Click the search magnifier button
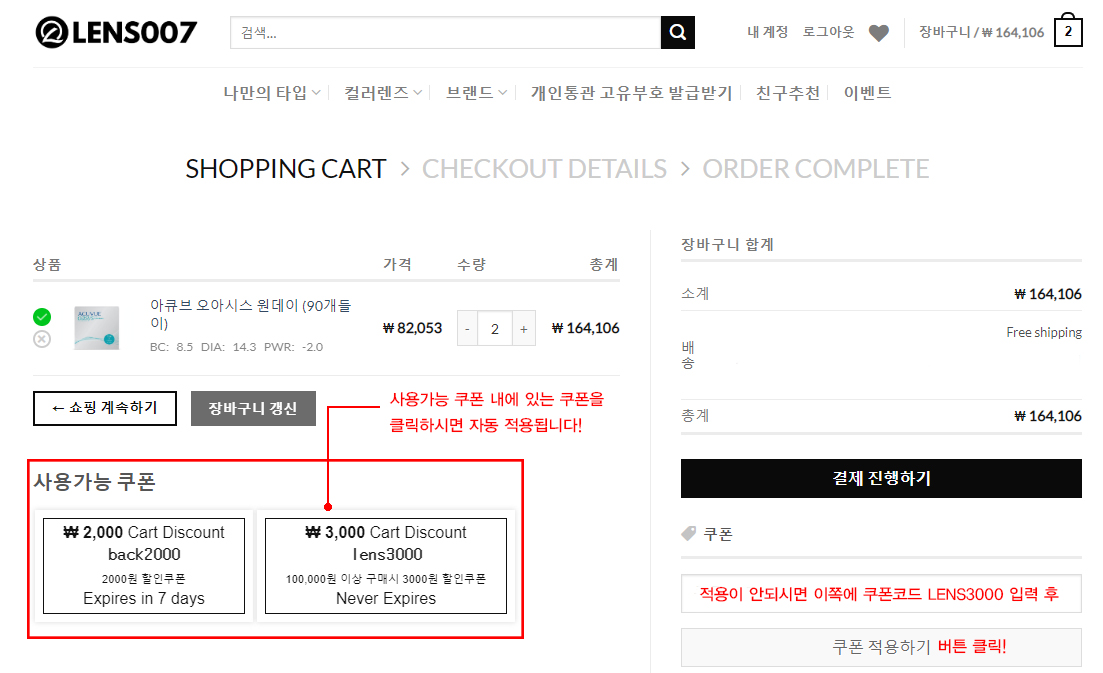 point(677,33)
